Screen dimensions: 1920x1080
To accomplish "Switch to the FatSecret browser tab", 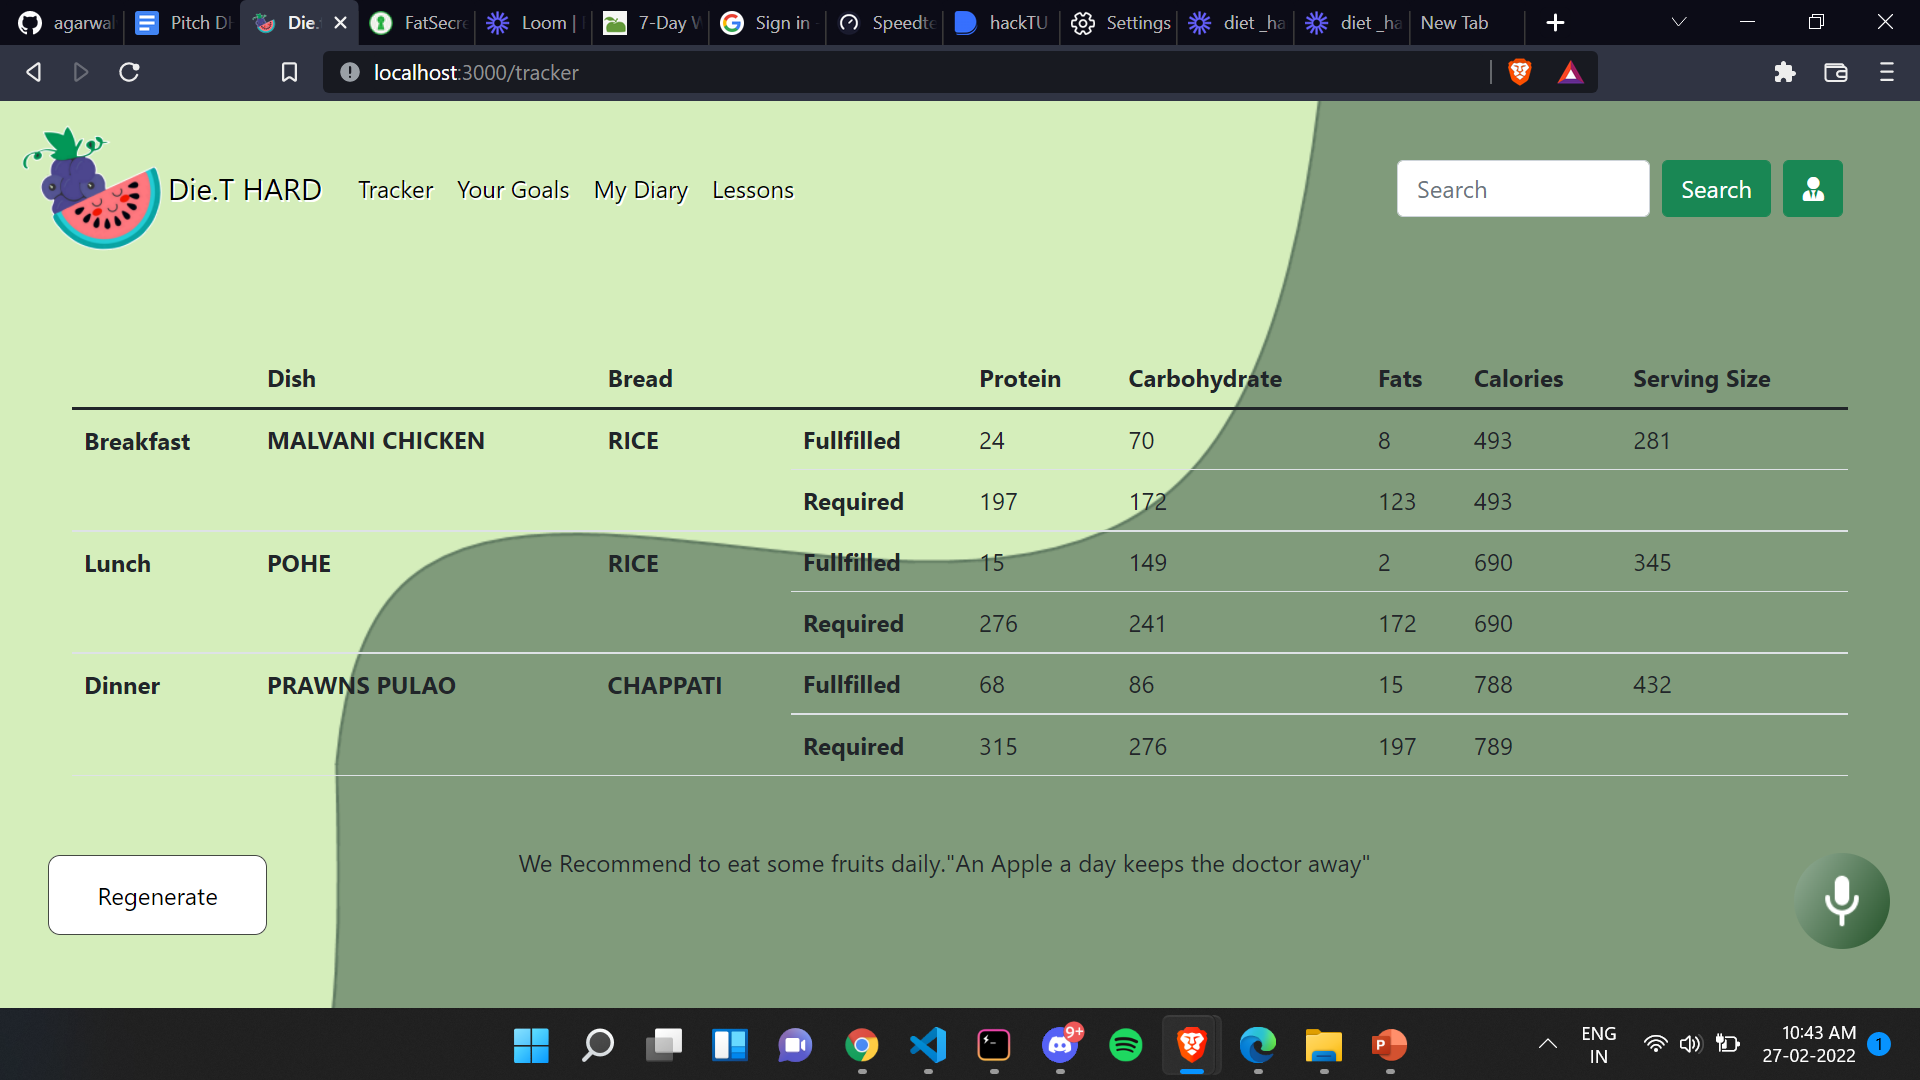I will (x=420, y=22).
